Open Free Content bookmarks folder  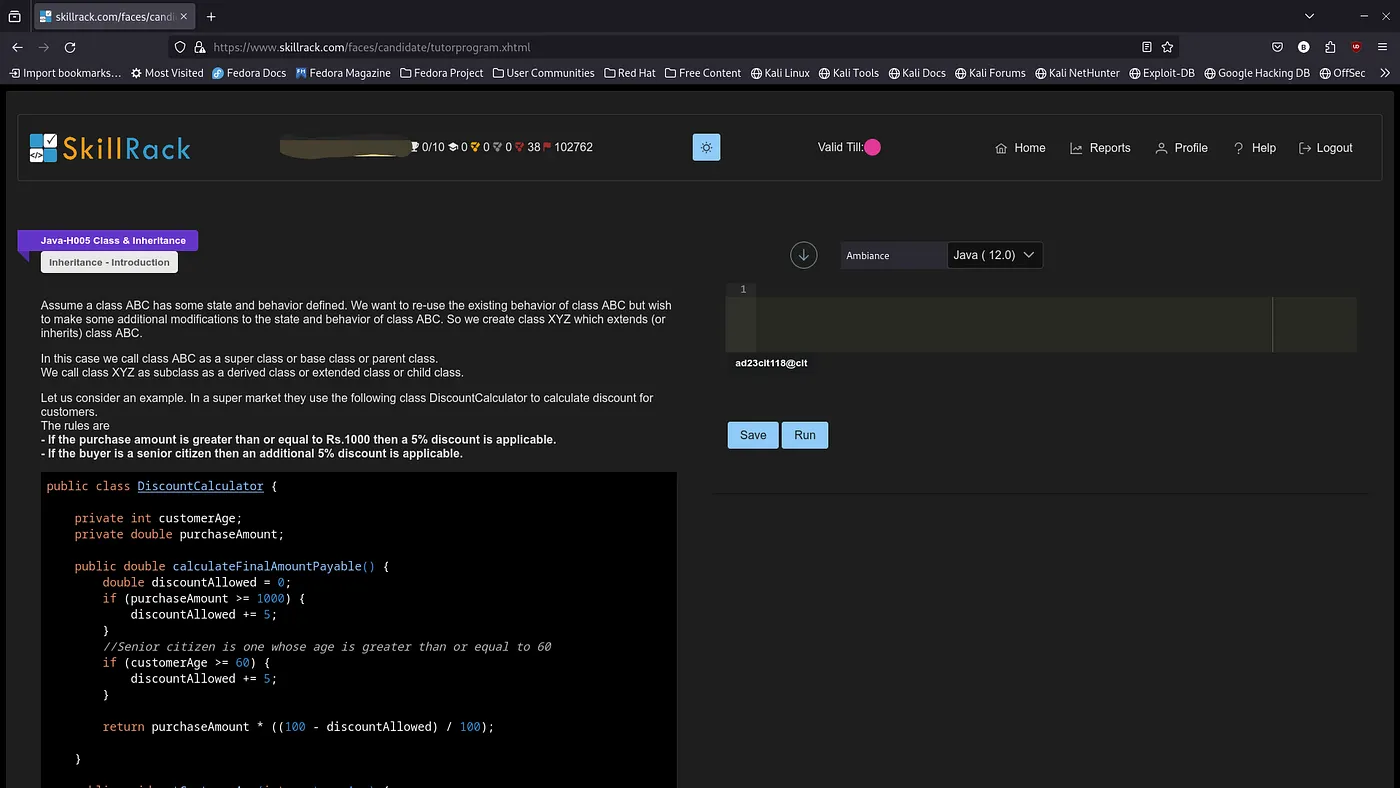703,73
